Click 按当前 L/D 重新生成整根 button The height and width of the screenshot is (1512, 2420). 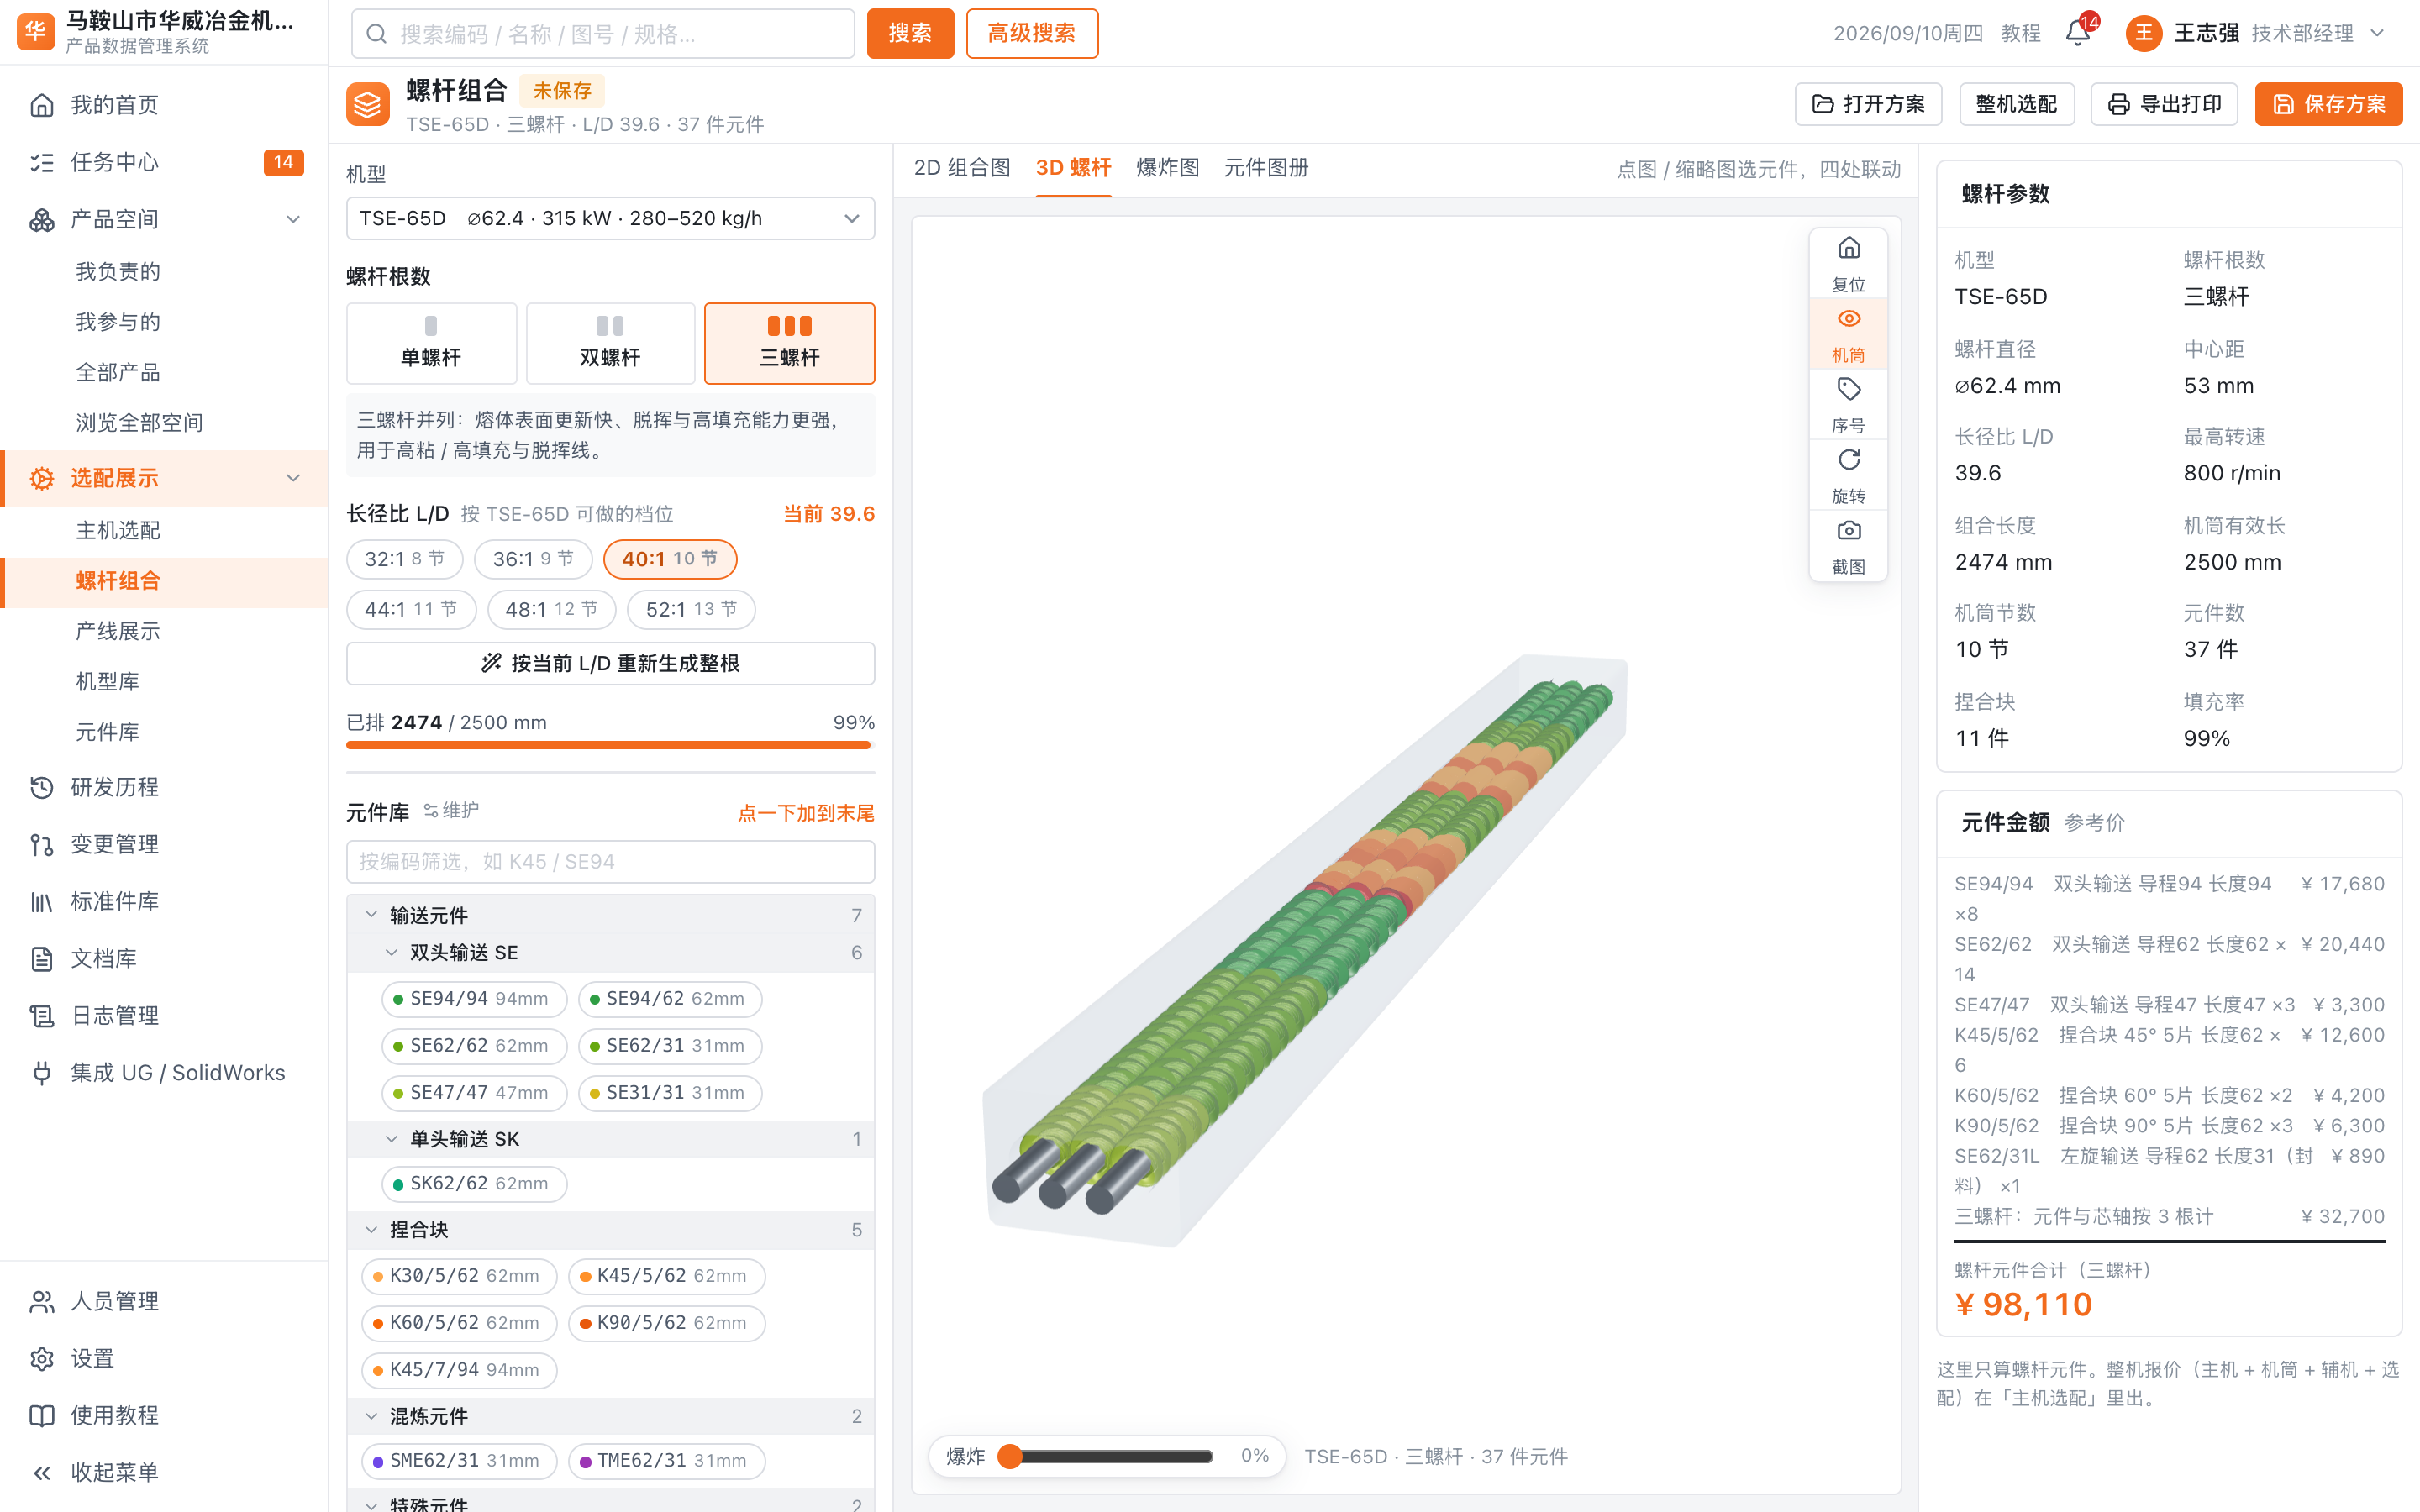click(610, 663)
